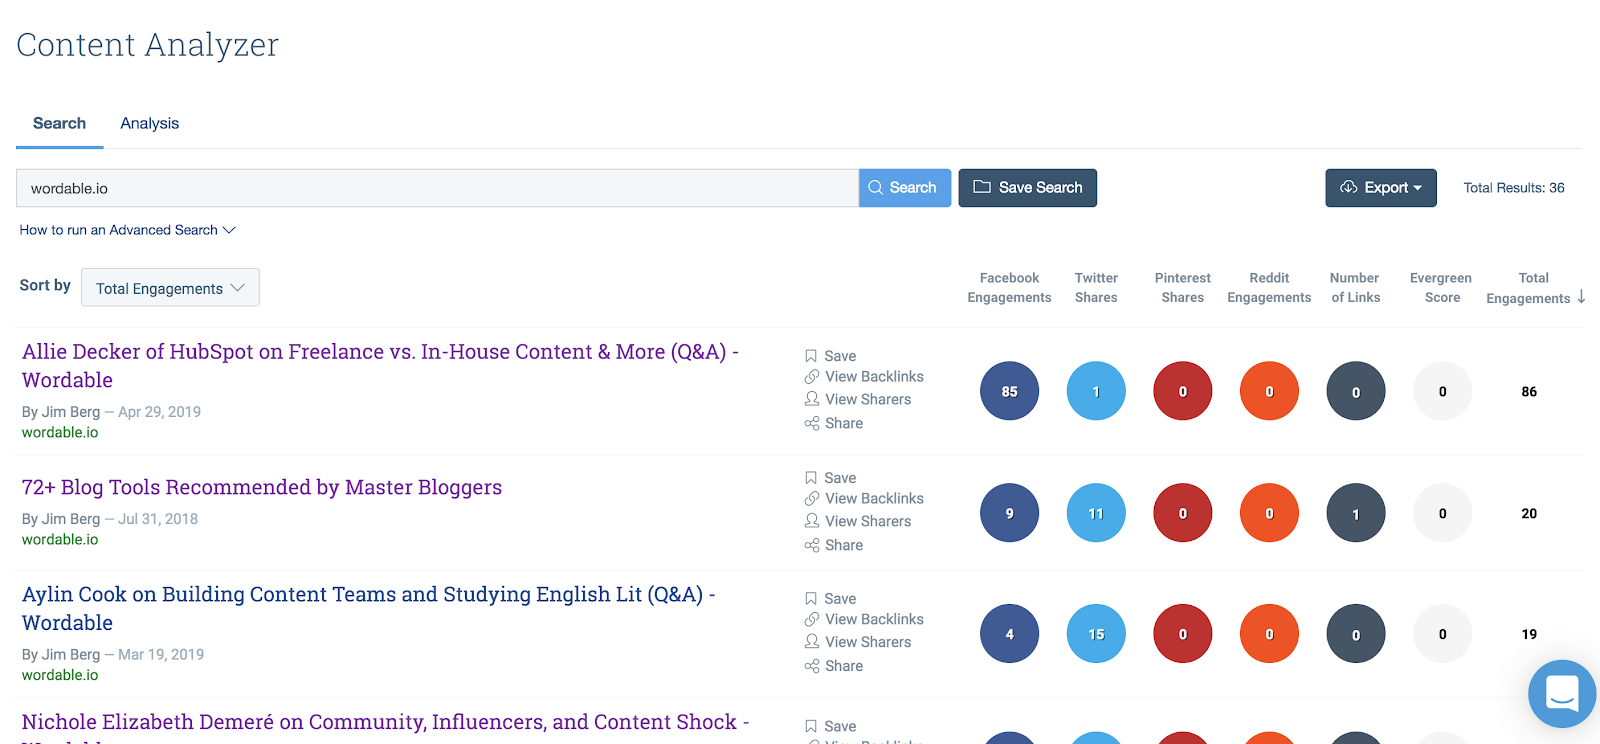
Task: Click the blue Search button
Action: pos(905,188)
